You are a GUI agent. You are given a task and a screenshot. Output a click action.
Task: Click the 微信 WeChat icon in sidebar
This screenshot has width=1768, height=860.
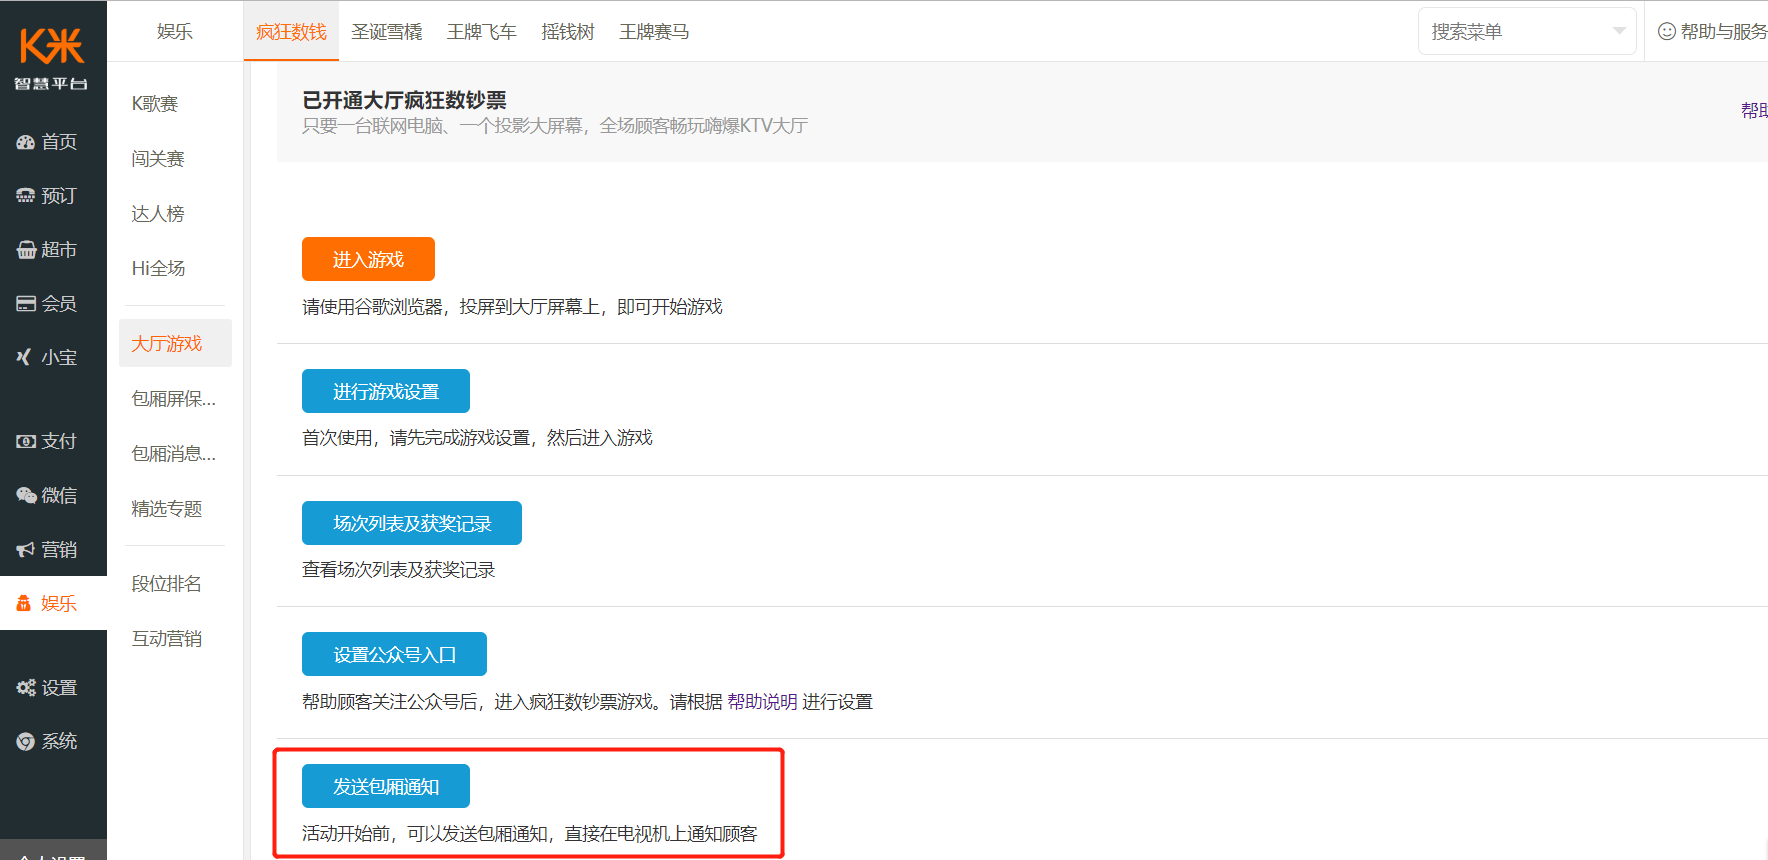[26, 495]
